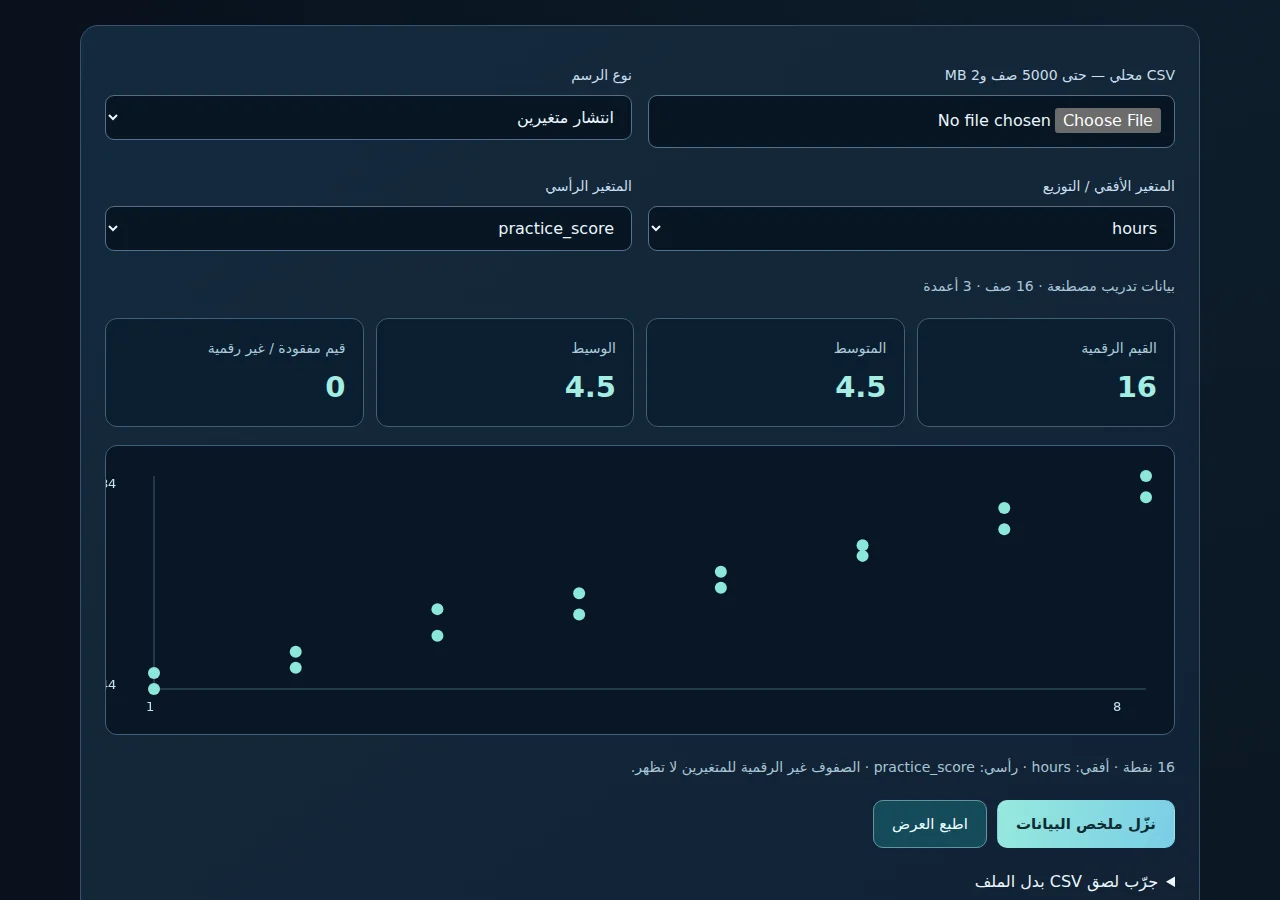The width and height of the screenshot is (1280, 900).
Task: Click the topmost scatter point at hours 8
Action: click(1146, 476)
